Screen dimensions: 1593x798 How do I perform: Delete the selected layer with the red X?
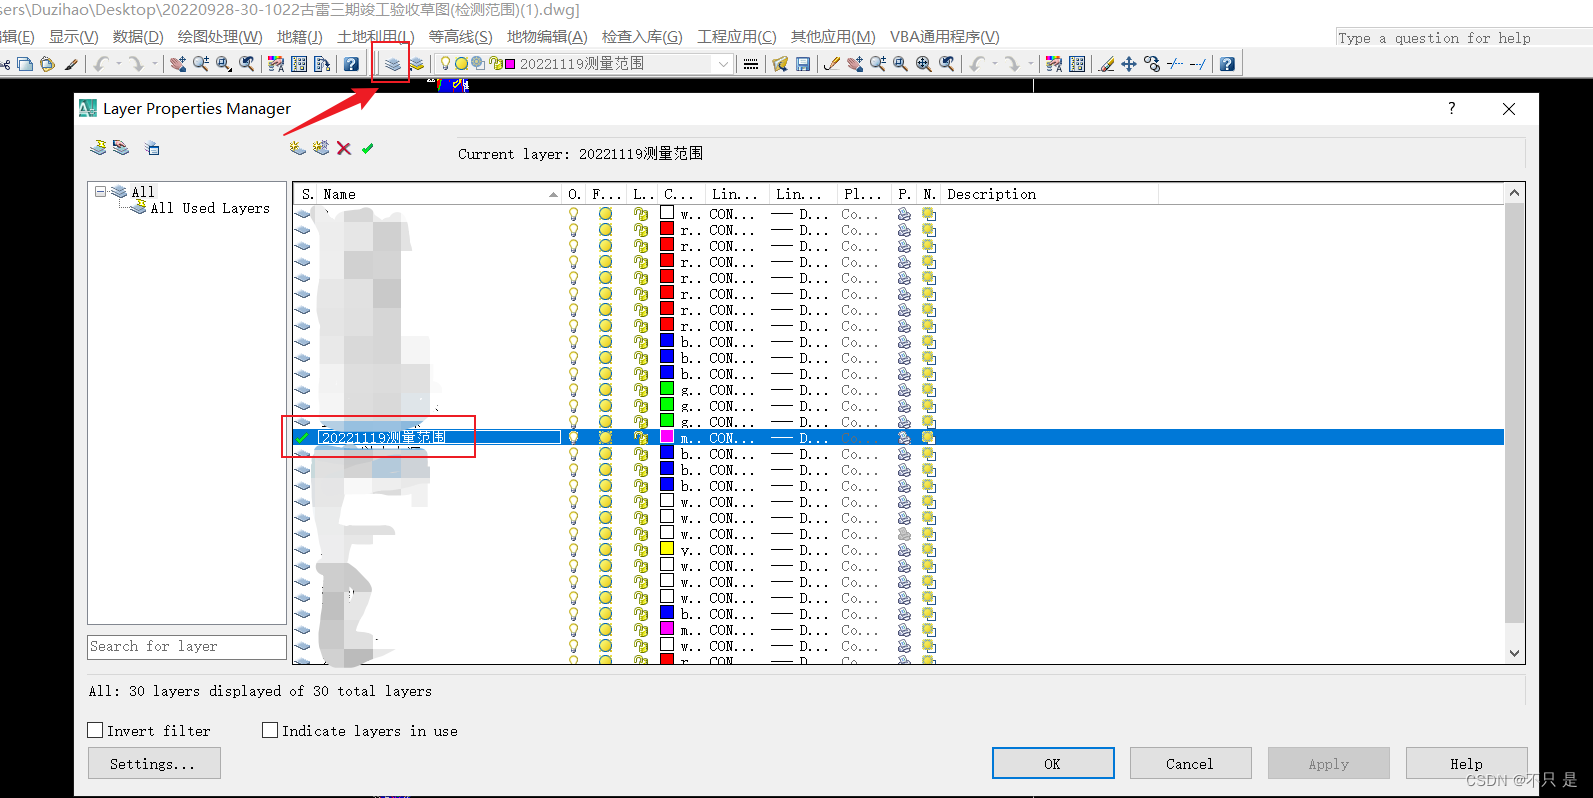point(344,148)
